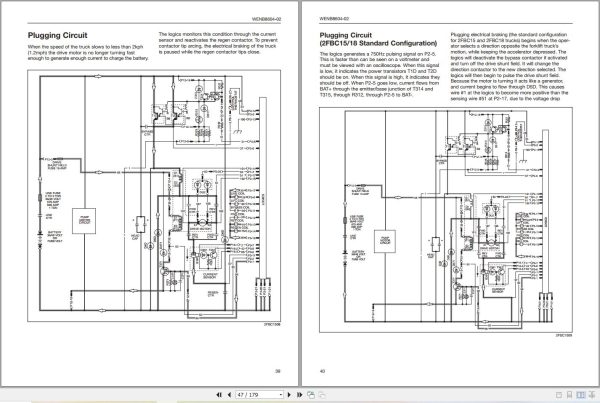Click the CURRENT SENSOR label in left diagram
Viewport: 600px width, 403px height.
click(210, 276)
